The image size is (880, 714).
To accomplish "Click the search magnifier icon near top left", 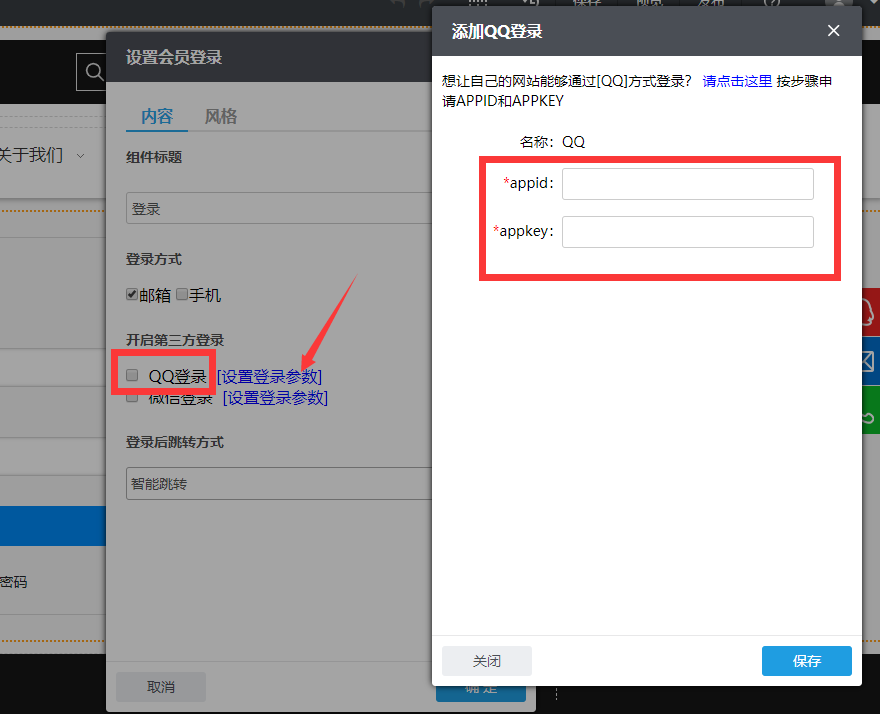I will (94, 71).
